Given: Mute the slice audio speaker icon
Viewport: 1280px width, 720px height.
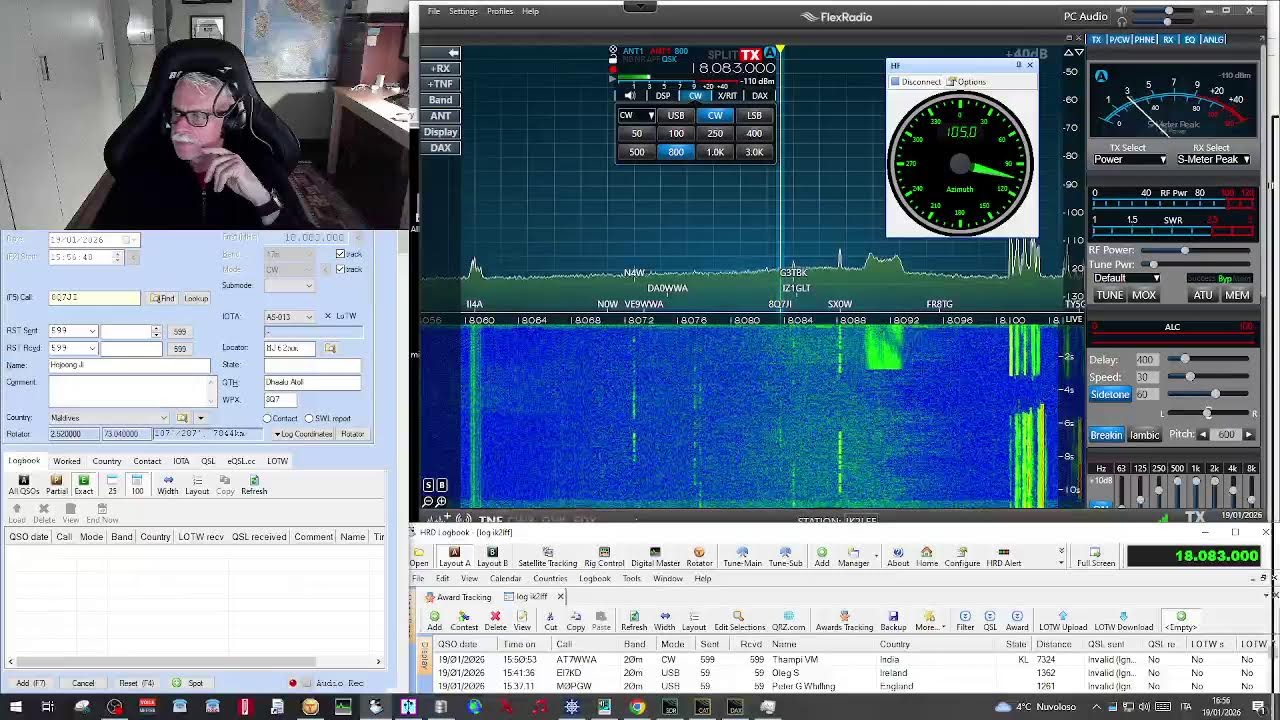Looking at the screenshot, I should [630, 96].
